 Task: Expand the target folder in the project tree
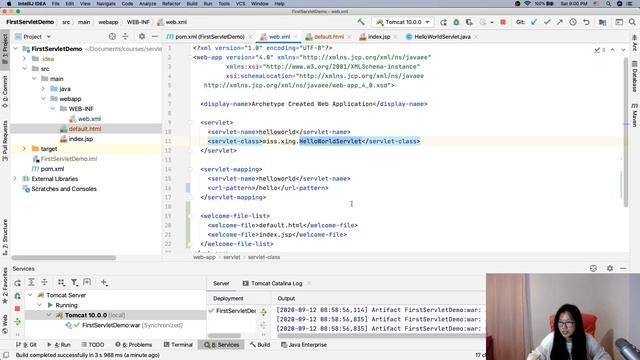click(24, 149)
